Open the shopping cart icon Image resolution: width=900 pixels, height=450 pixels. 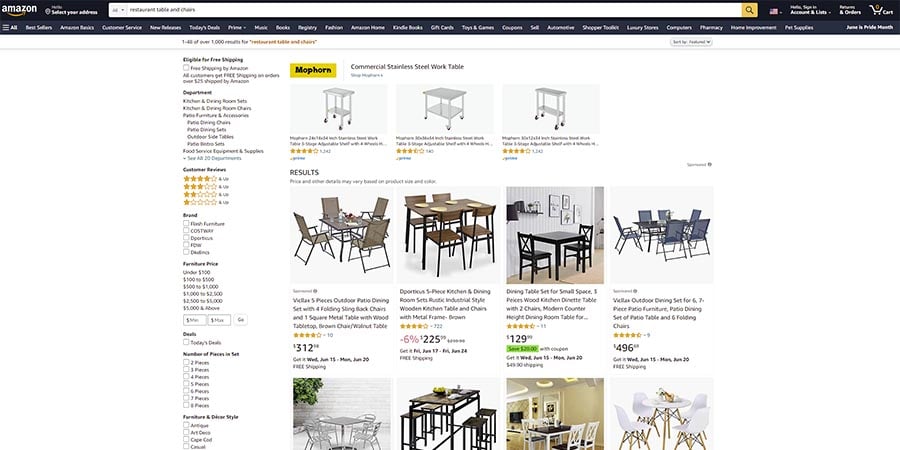click(880, 10)
